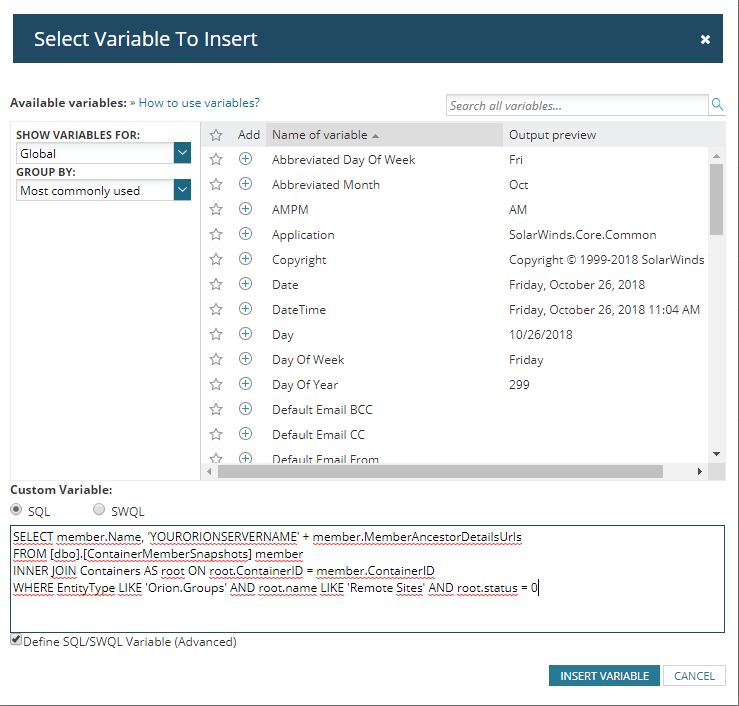The image size is (739, 706).
Task: Add the Day Of Year variable
Action: (245, 384)
